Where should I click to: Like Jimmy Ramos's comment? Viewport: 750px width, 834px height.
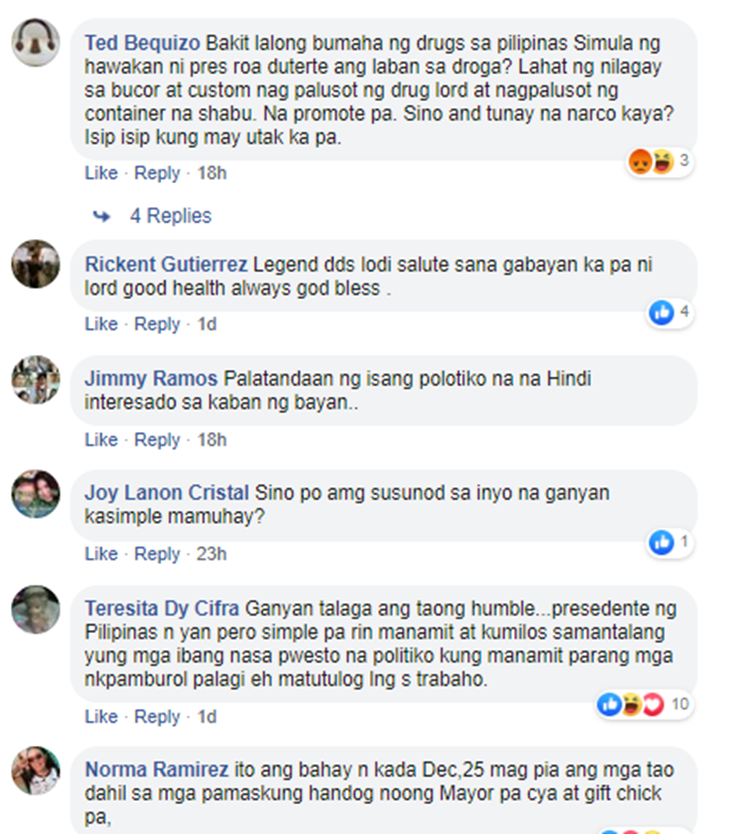point(101,440)
